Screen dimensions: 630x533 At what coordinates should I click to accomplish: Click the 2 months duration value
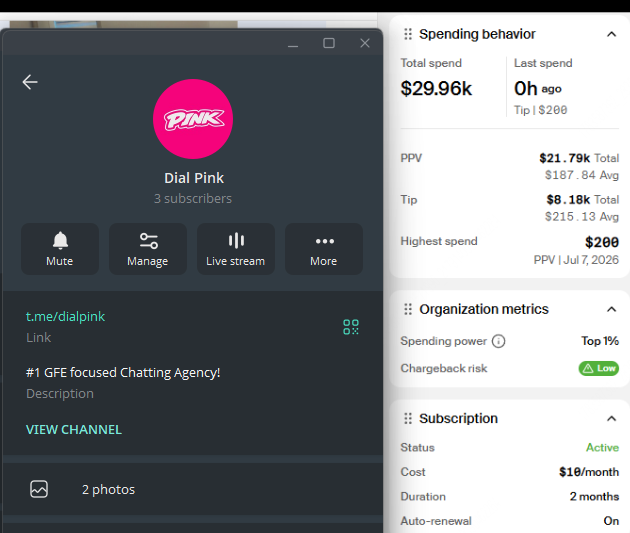[x=594, y=496]
